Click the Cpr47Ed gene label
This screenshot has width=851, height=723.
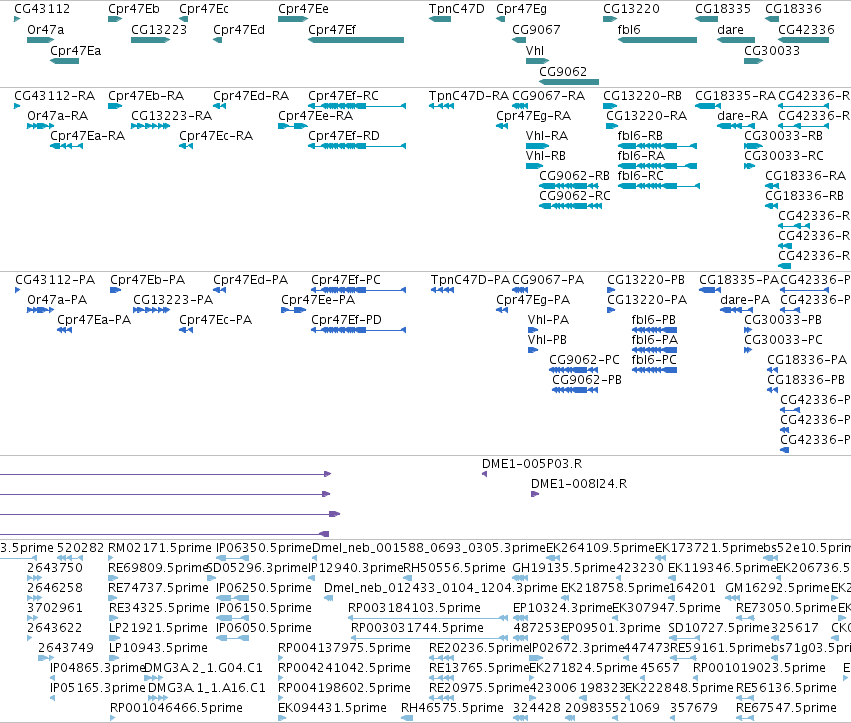pyautogui.click(x=239, y=30)
